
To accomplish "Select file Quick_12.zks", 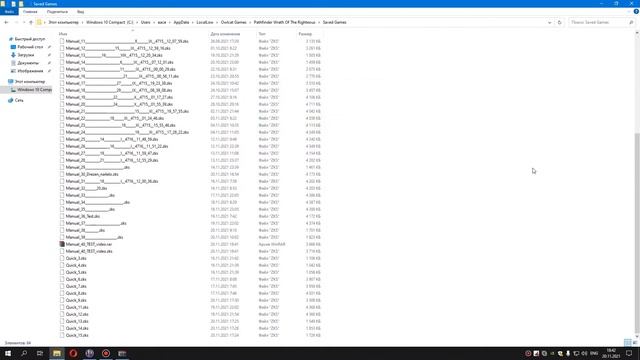I will [x=77, y=314].
